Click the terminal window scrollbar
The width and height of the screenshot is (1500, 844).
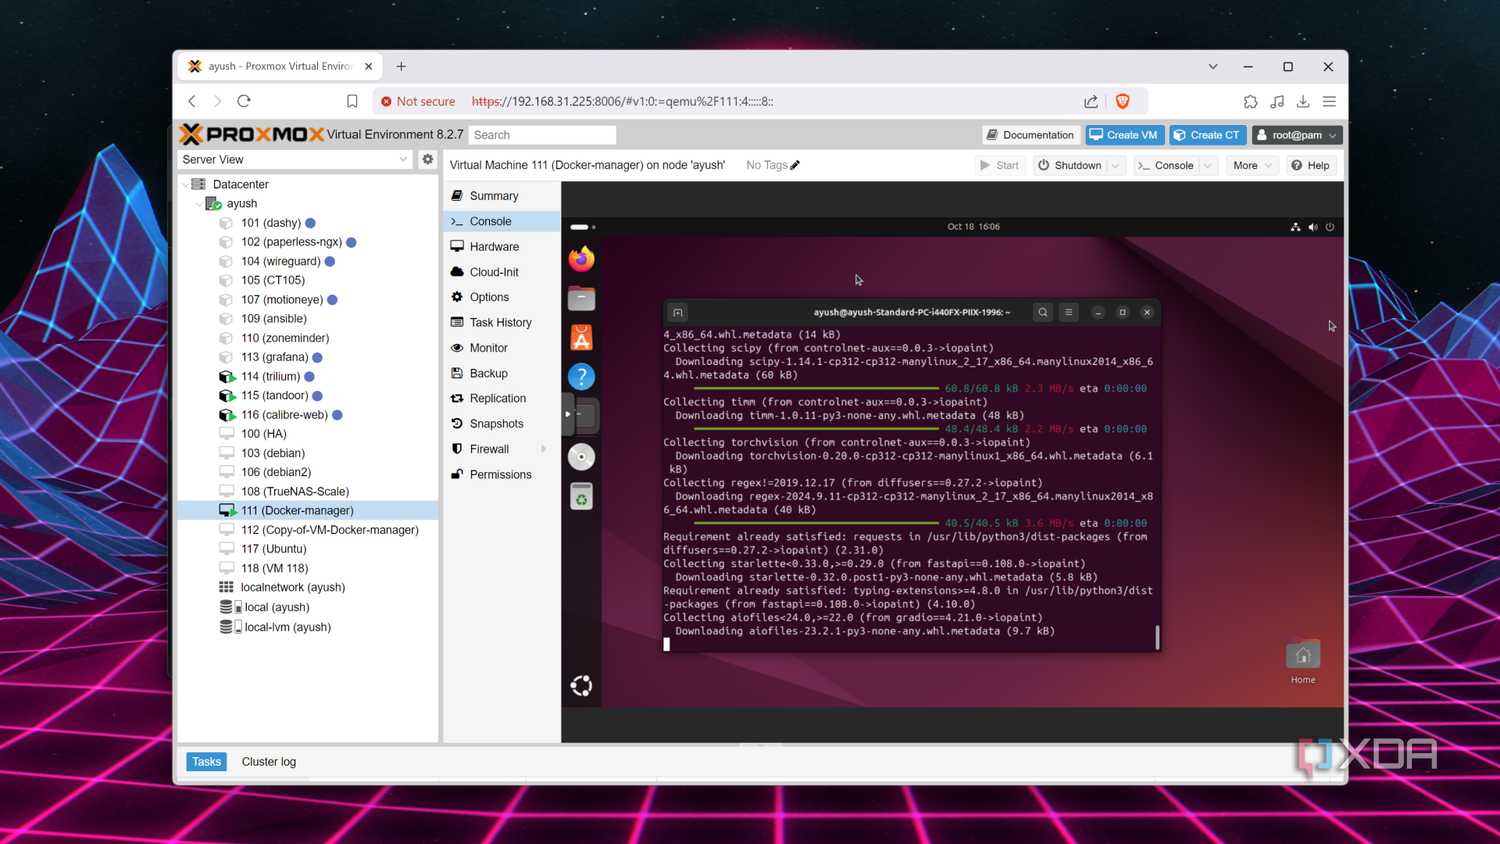pos(1157,637)
